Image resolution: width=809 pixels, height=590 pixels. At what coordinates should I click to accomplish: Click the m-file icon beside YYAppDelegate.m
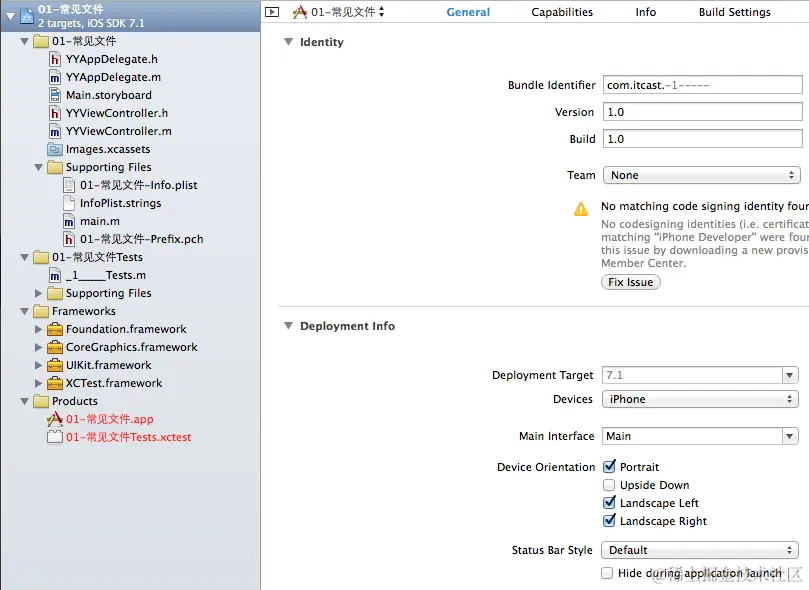[x=55, y=77]
